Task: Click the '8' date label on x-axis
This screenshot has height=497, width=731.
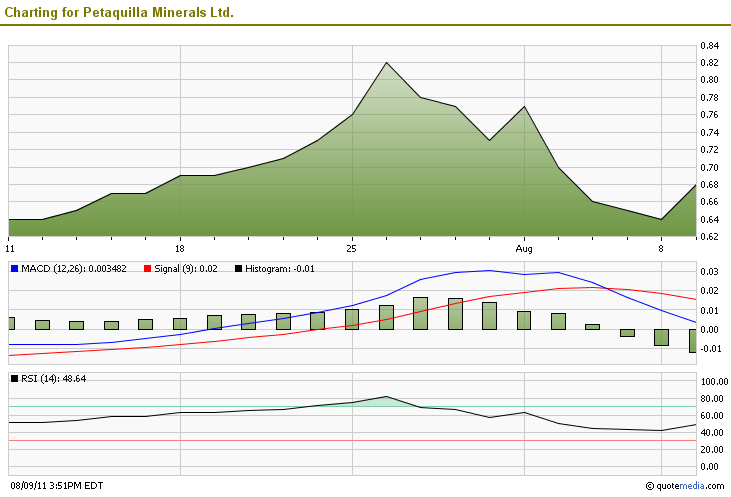Action: (x=661, y=247)
